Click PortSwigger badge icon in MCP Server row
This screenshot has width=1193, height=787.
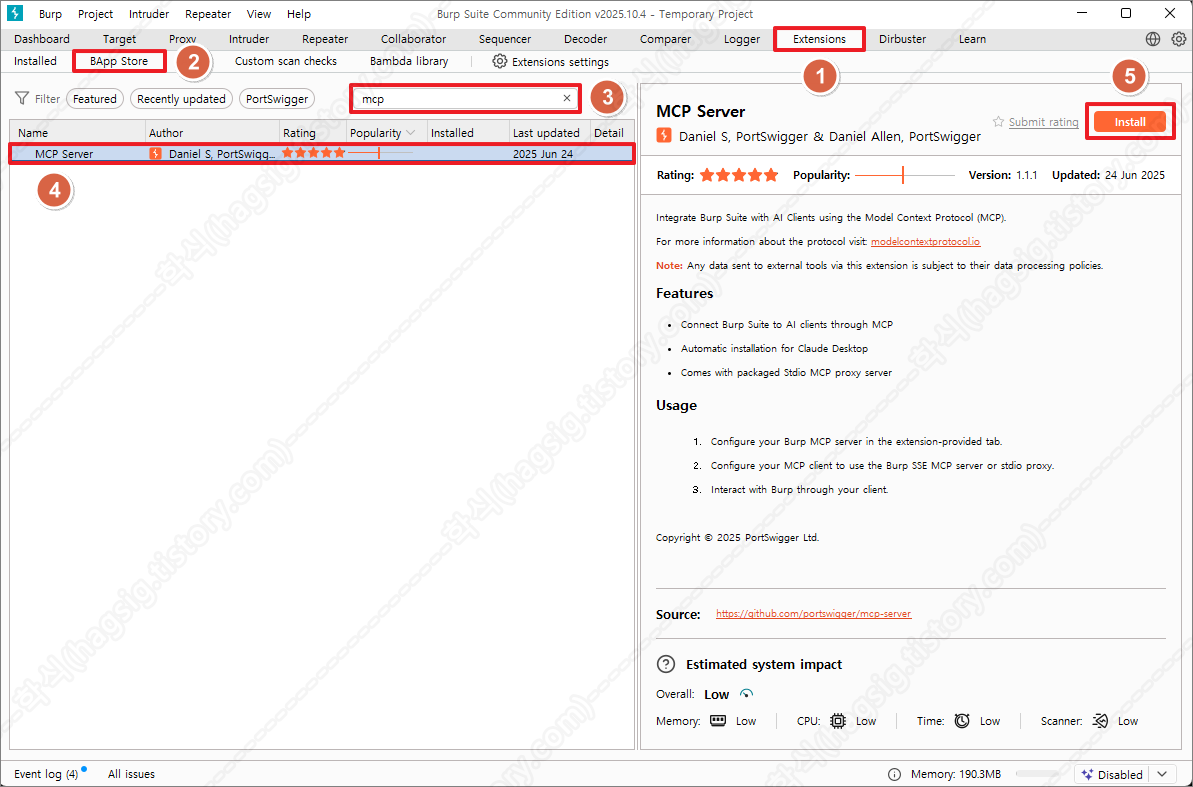click(x=156, y=153)
